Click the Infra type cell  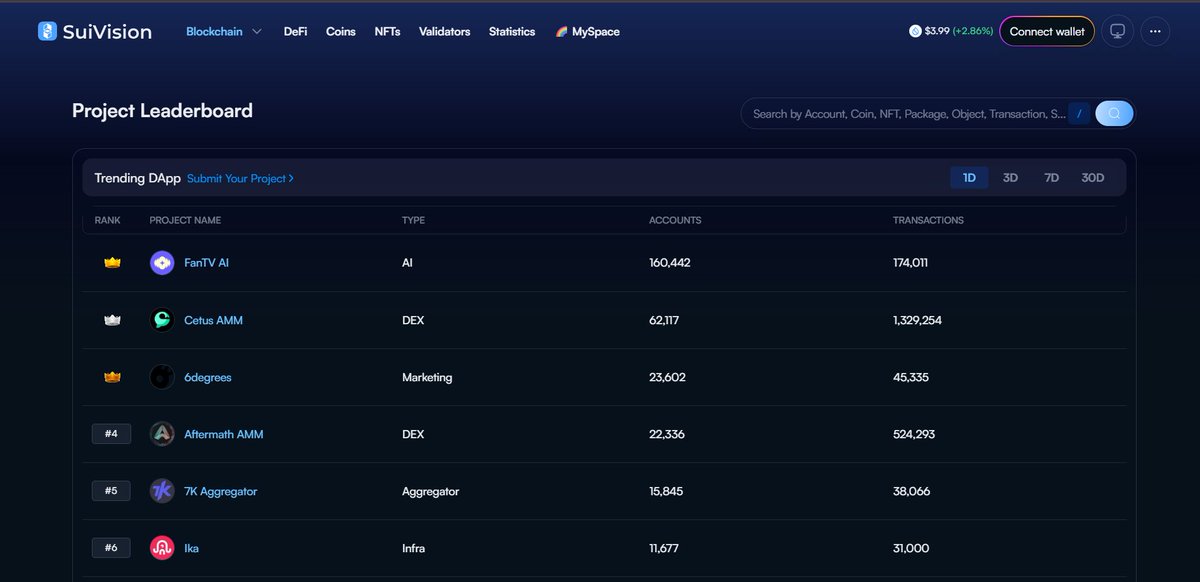pyautogui.click(x=413, y=548)
